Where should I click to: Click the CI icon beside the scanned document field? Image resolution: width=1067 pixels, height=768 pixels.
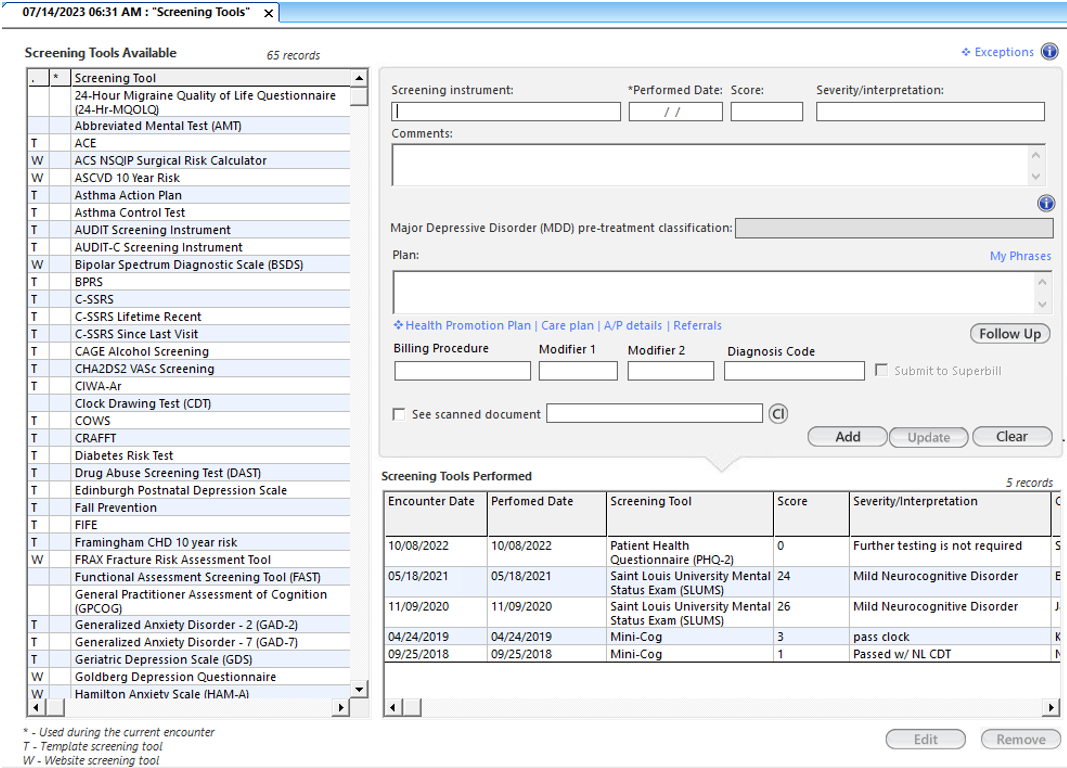[778, 413]
